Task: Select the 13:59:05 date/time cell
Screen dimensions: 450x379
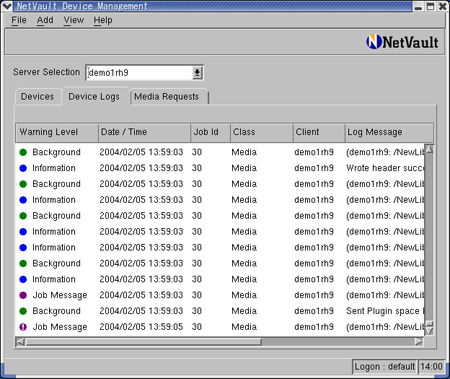Action: 141,327
